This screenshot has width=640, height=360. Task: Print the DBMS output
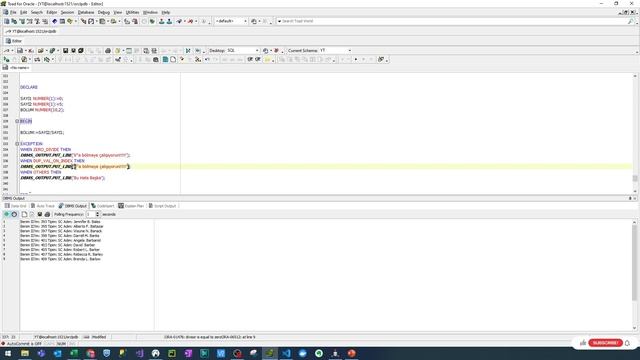(47, 214)
